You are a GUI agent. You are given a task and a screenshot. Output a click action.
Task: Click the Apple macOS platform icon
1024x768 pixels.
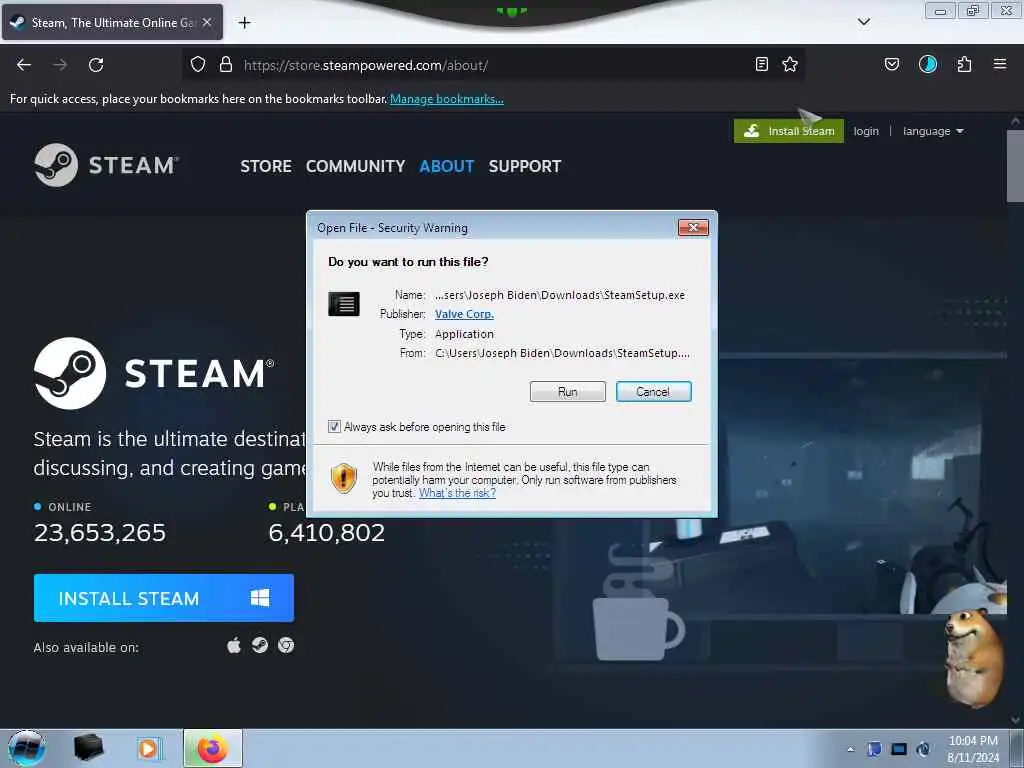coord(234,646)
